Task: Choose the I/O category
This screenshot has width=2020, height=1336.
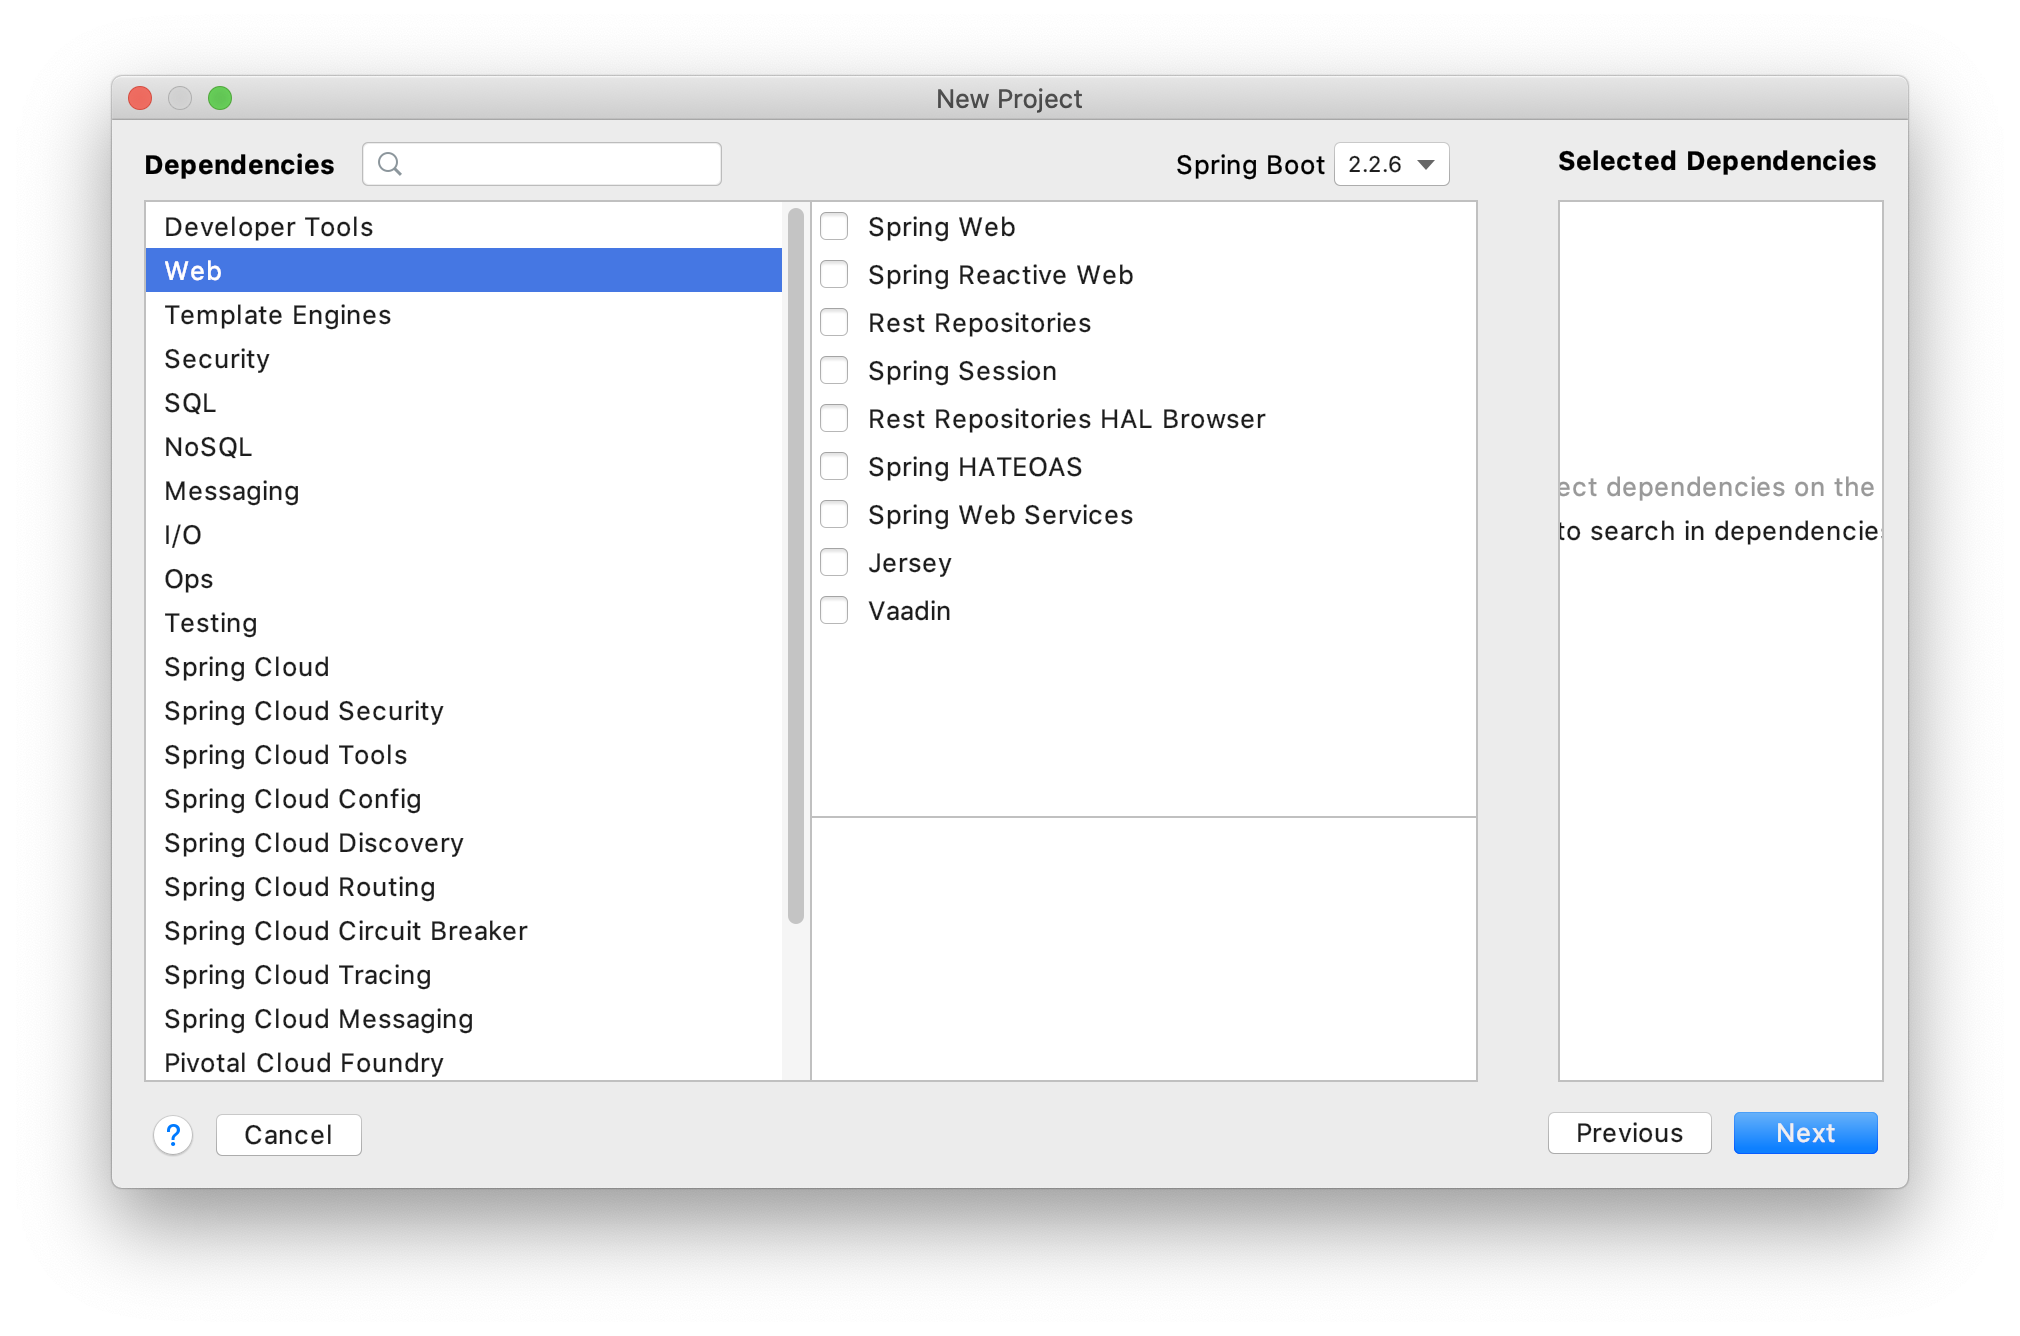Action: (464, 535)
